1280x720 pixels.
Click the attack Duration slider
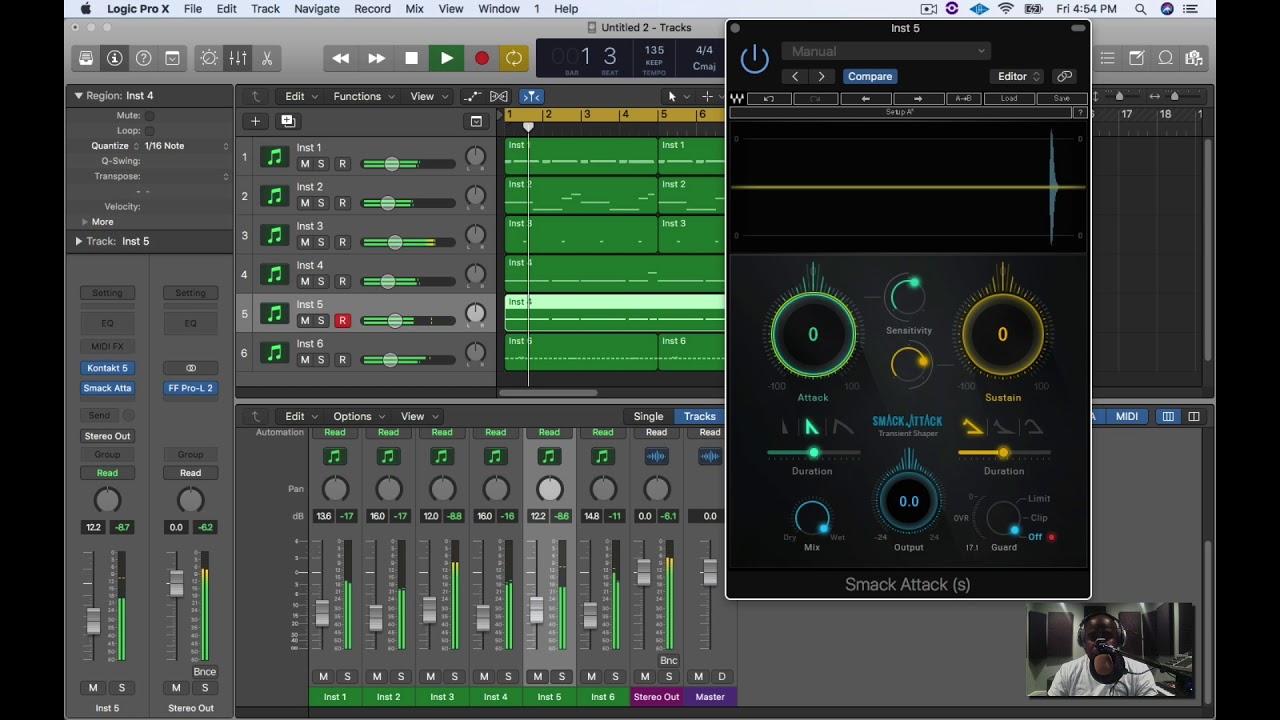pos(812,453)
